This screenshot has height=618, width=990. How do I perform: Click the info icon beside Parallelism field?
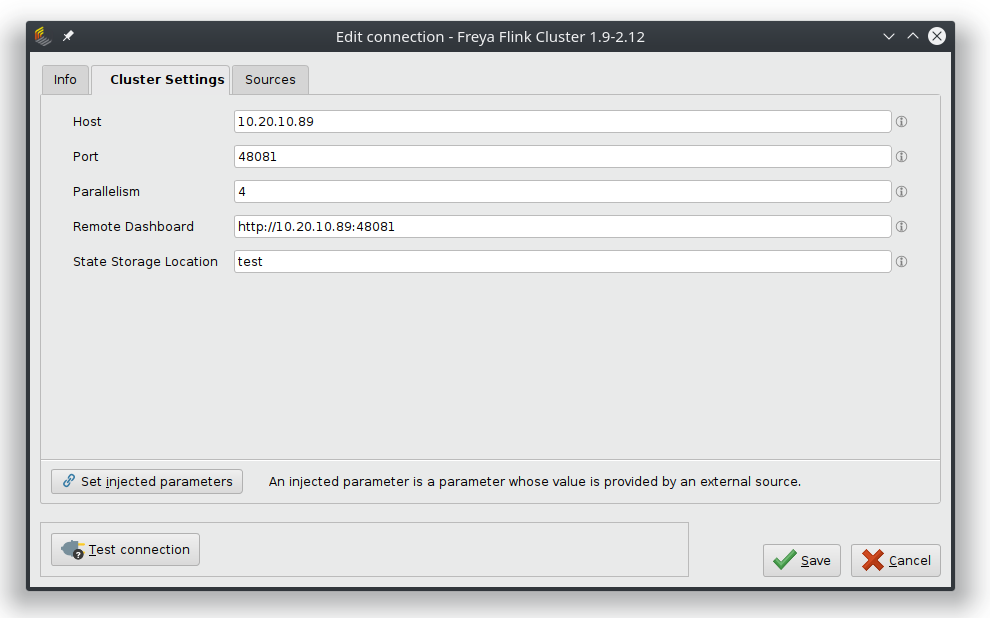point(901,192)
